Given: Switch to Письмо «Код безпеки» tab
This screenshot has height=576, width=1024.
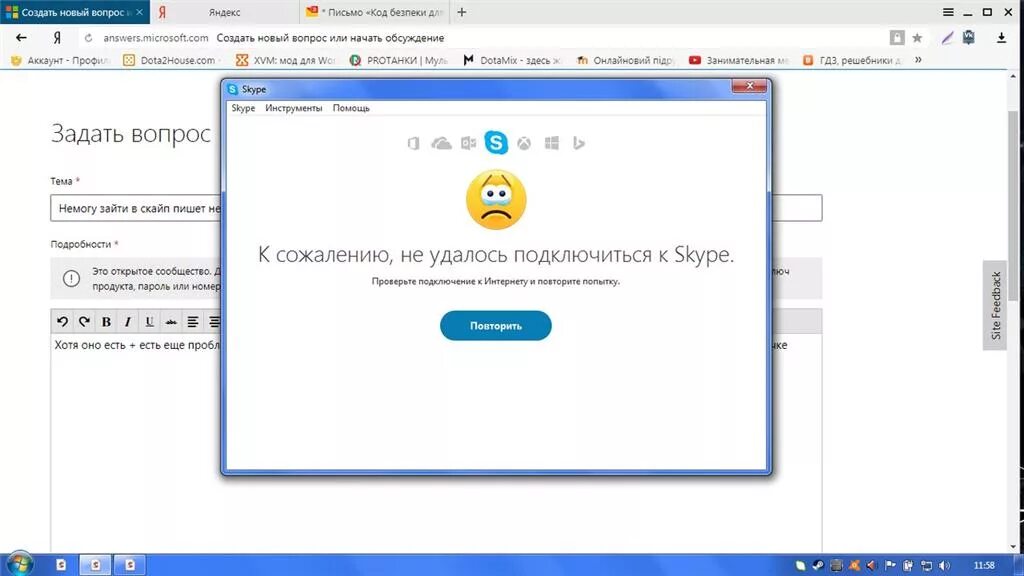Looking at the screenshot, I should tap(376, 12).
